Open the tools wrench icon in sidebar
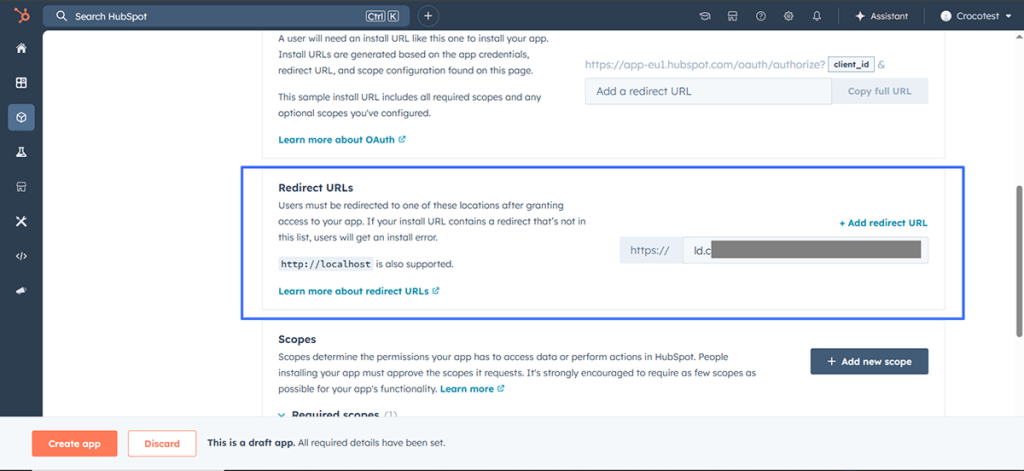Screen dimensions: 1024x471 coord(21,221)
